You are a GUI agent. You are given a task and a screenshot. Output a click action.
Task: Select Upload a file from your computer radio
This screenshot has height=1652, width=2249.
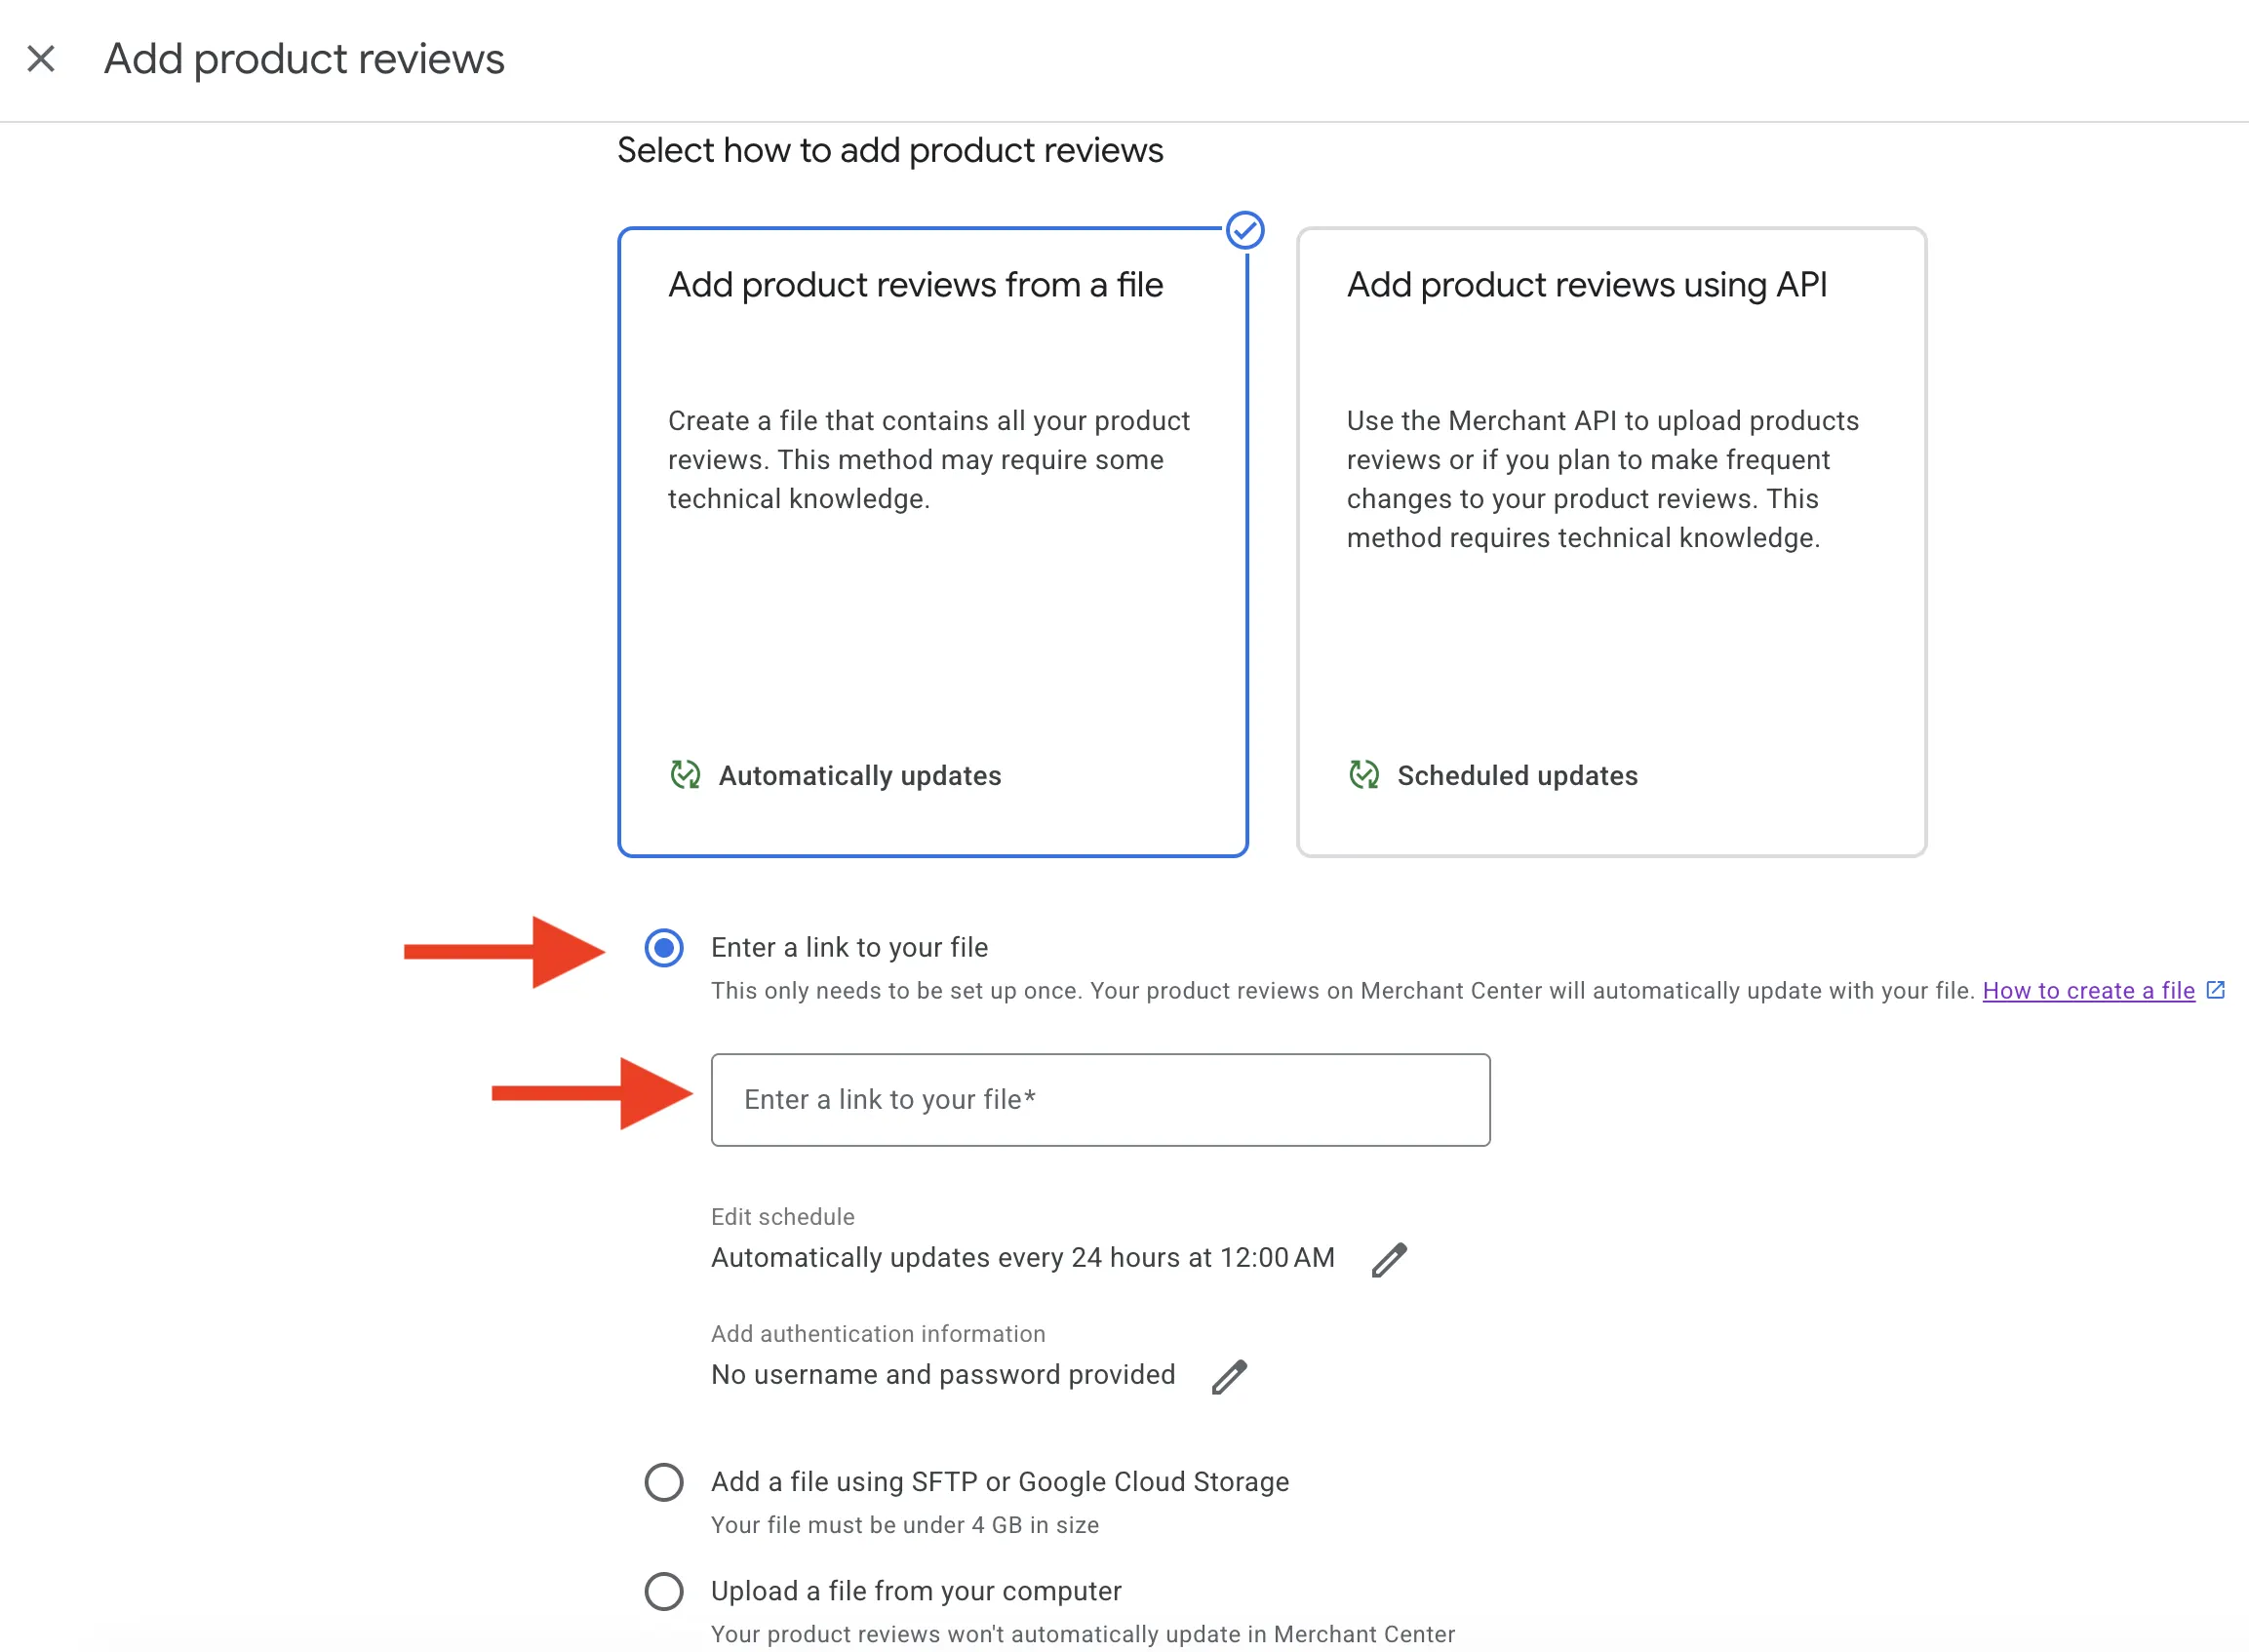coord(664,1591)
